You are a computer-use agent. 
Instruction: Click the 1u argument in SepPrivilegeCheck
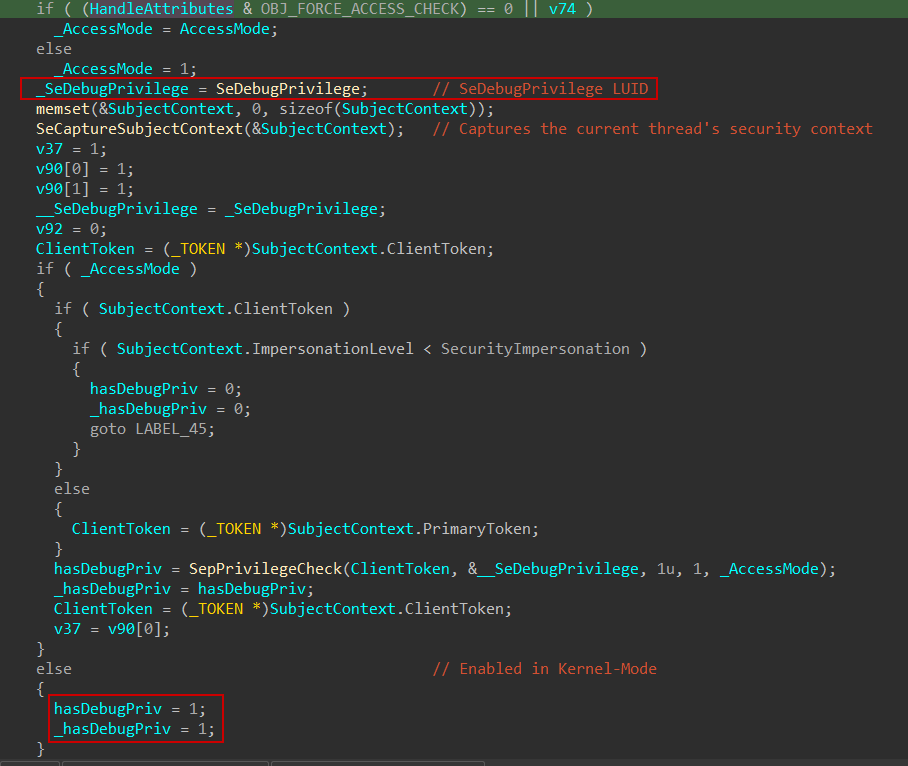[665, 569]
